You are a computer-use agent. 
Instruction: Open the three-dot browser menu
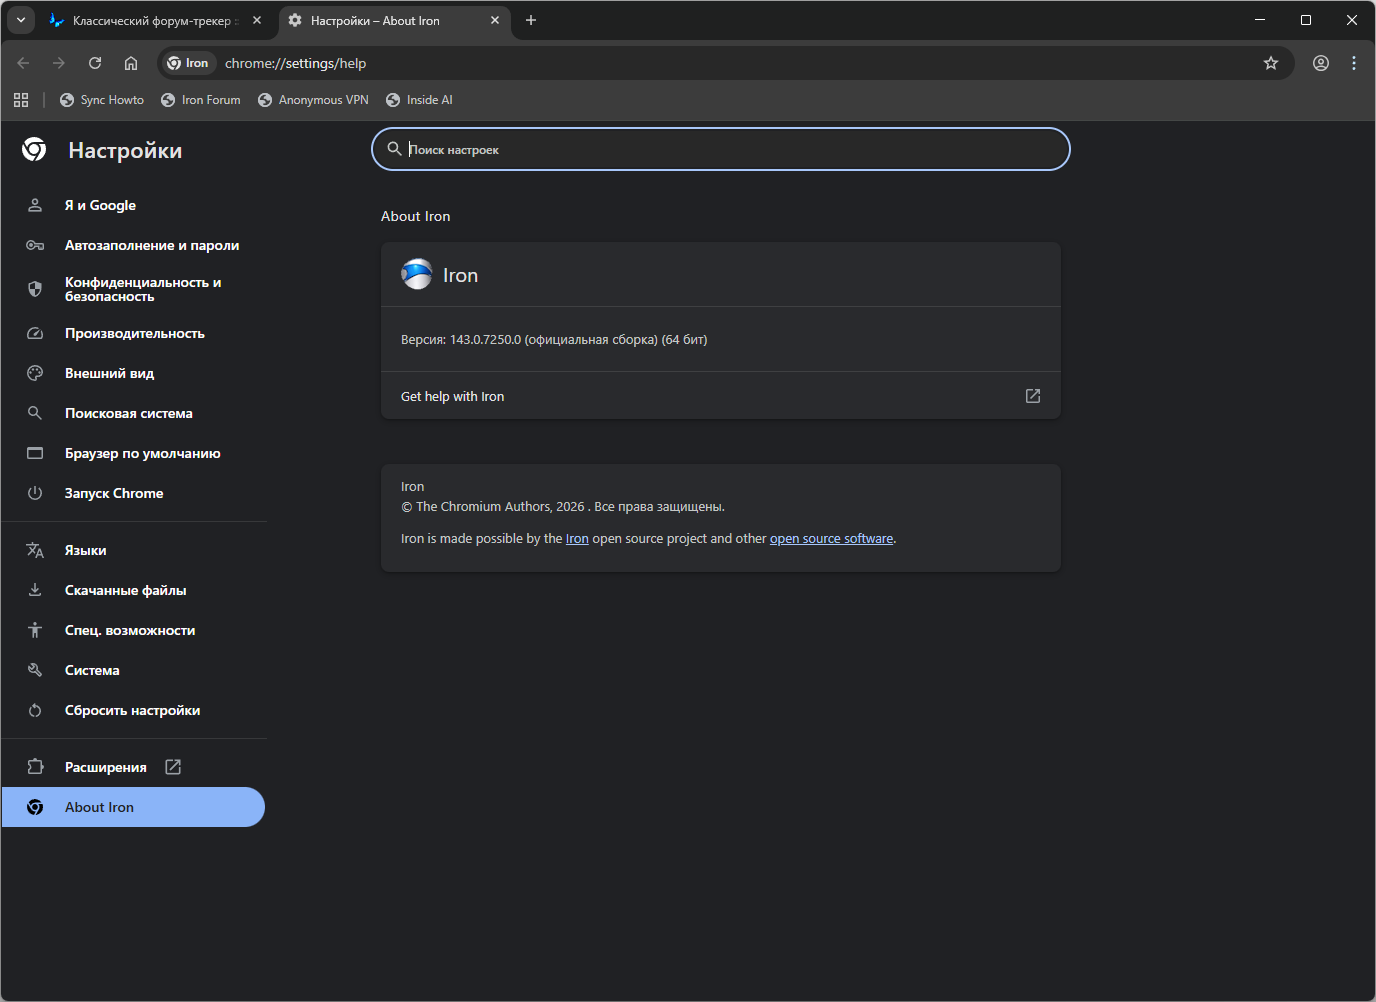[1354, 63]
